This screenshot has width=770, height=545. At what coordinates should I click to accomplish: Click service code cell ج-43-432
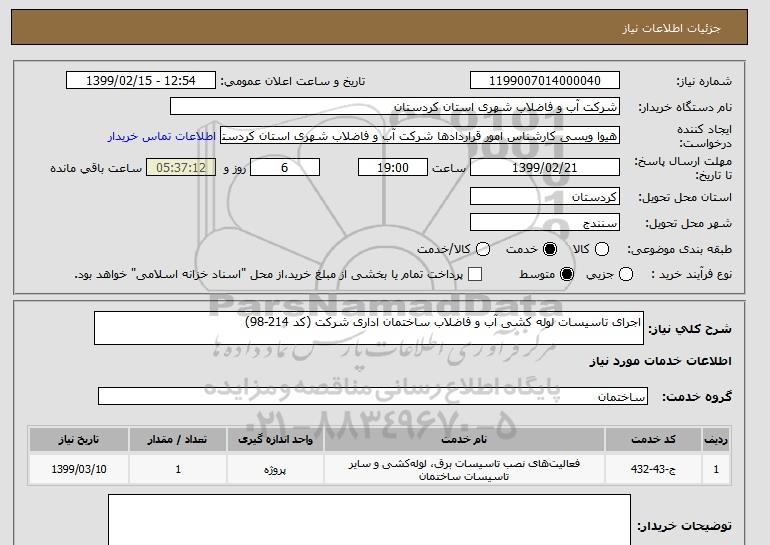(653, 469)
